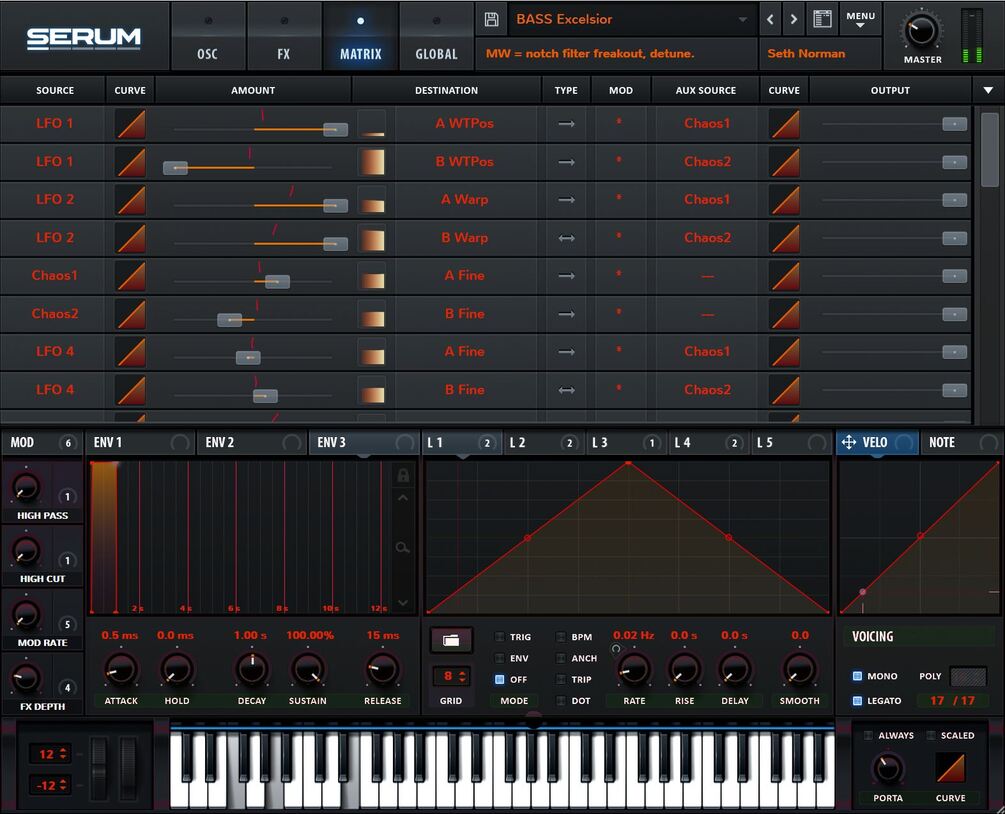Enable the LFO ENV mode checkbox

[499, 658]
